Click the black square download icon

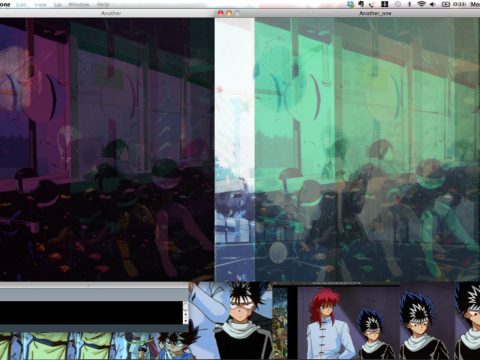[x=385, y=4]
